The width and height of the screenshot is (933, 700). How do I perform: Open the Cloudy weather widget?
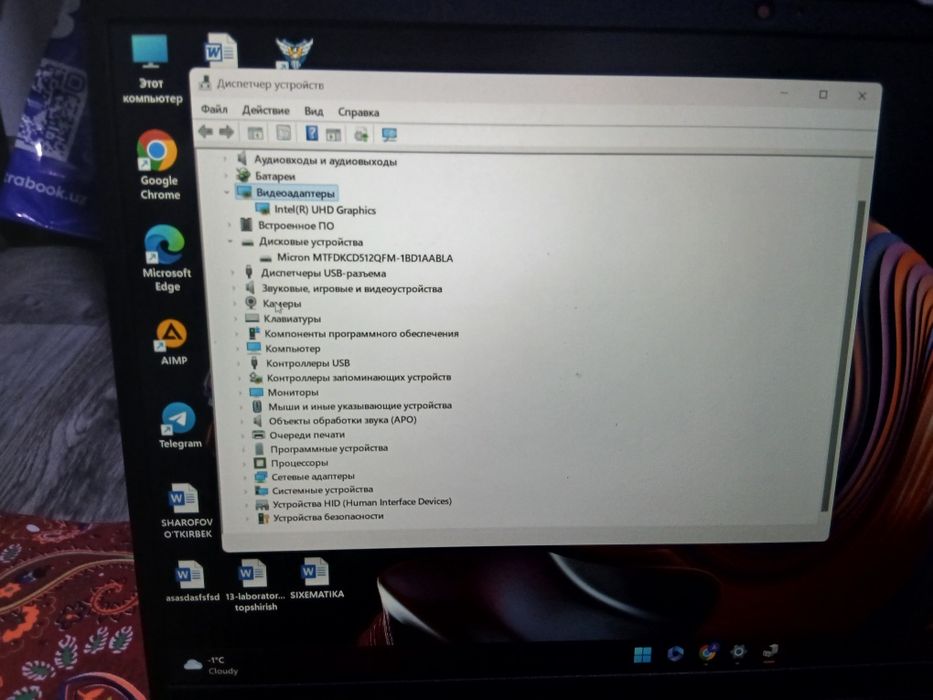211,665
